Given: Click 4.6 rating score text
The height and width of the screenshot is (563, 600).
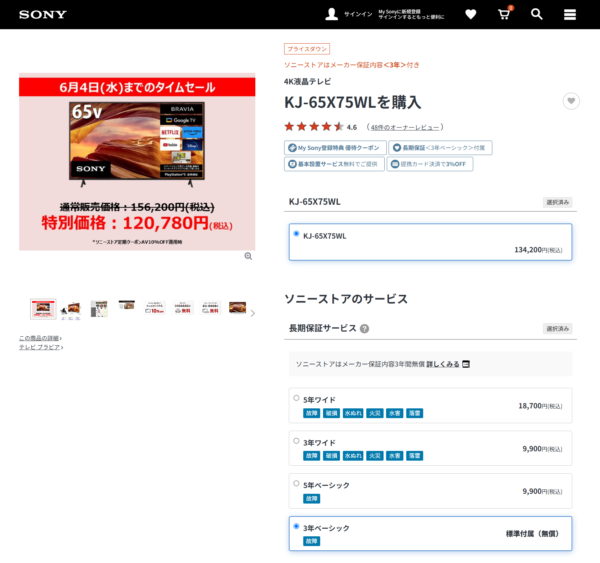Looking at the screenshot, I should tap(352, 127).
